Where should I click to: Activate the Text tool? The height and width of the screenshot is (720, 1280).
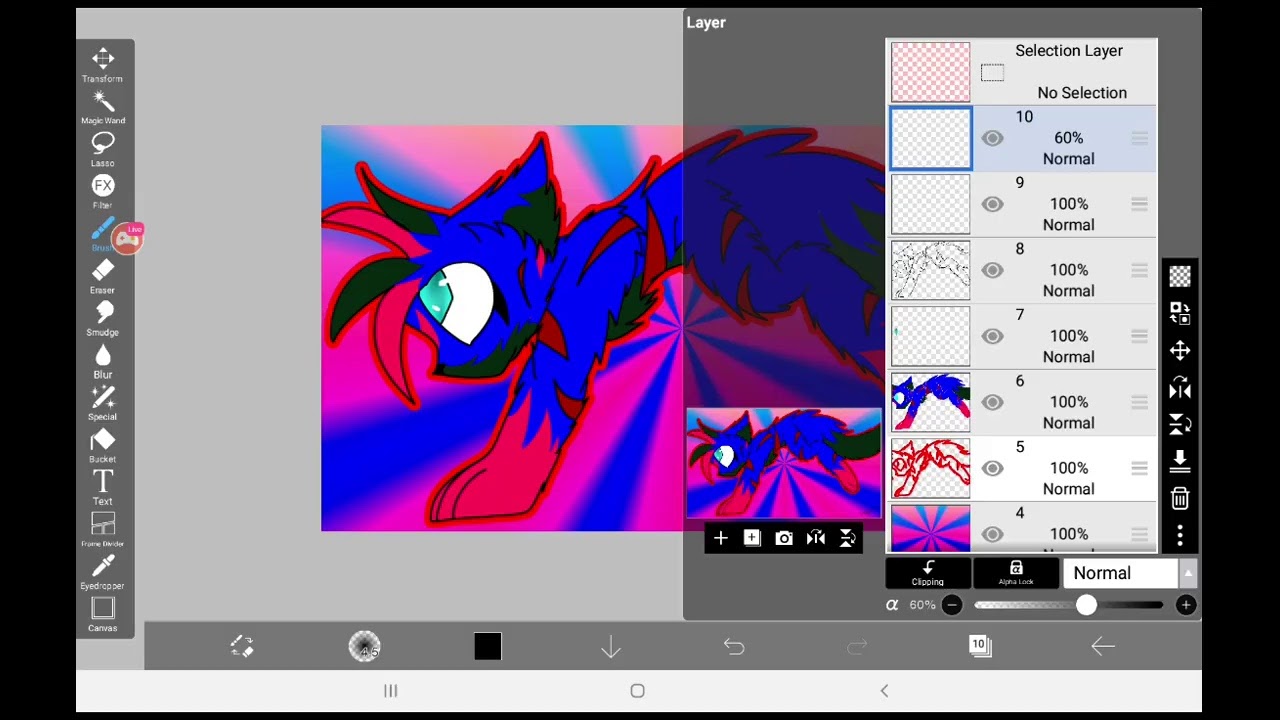coord(103,487)
